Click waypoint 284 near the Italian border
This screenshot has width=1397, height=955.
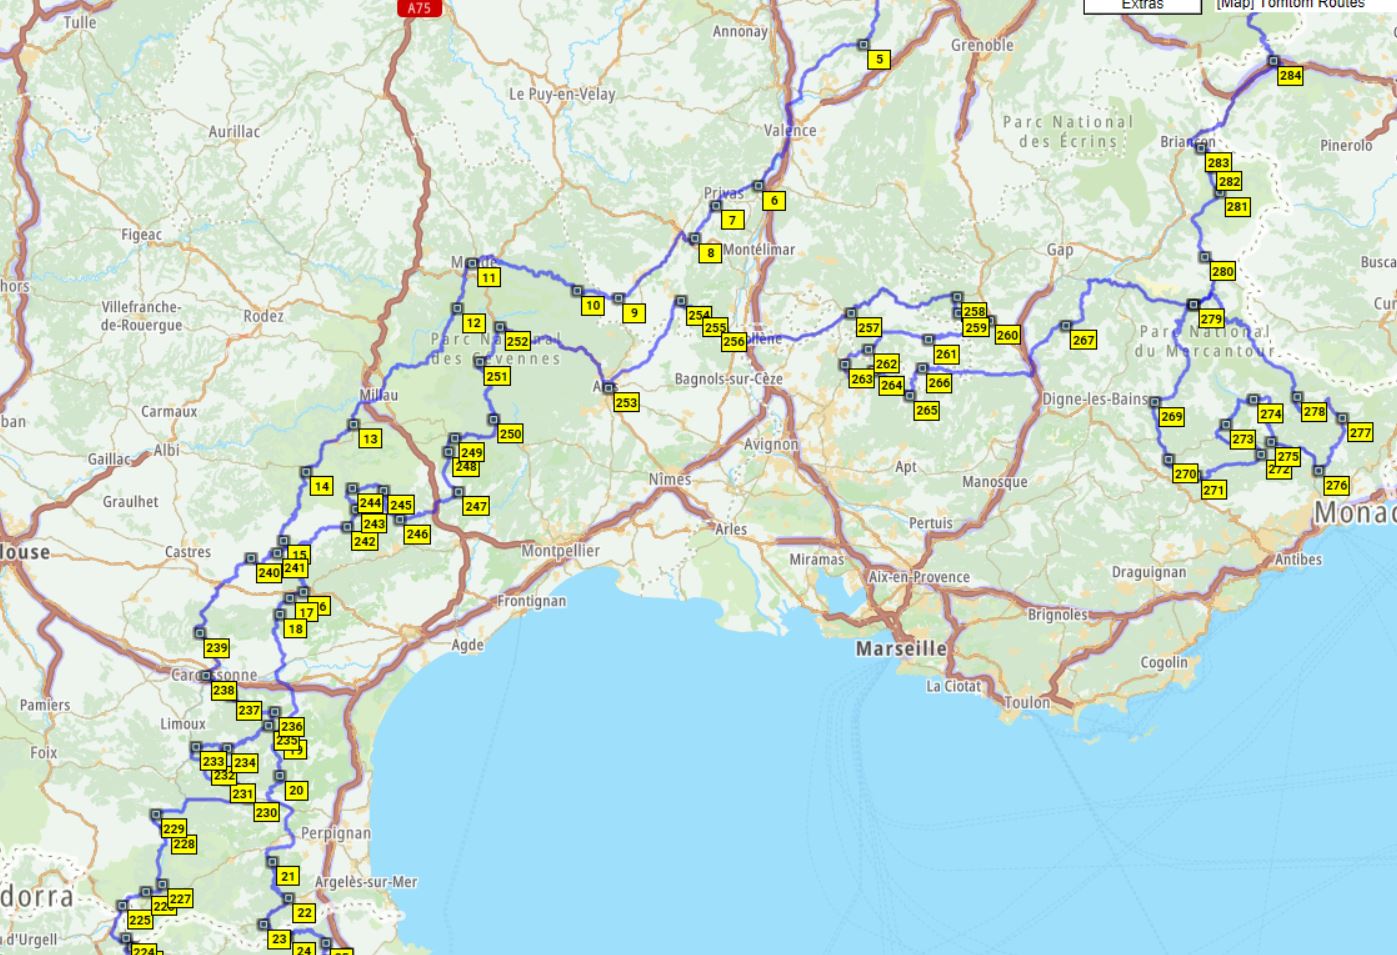[1290, 75]
